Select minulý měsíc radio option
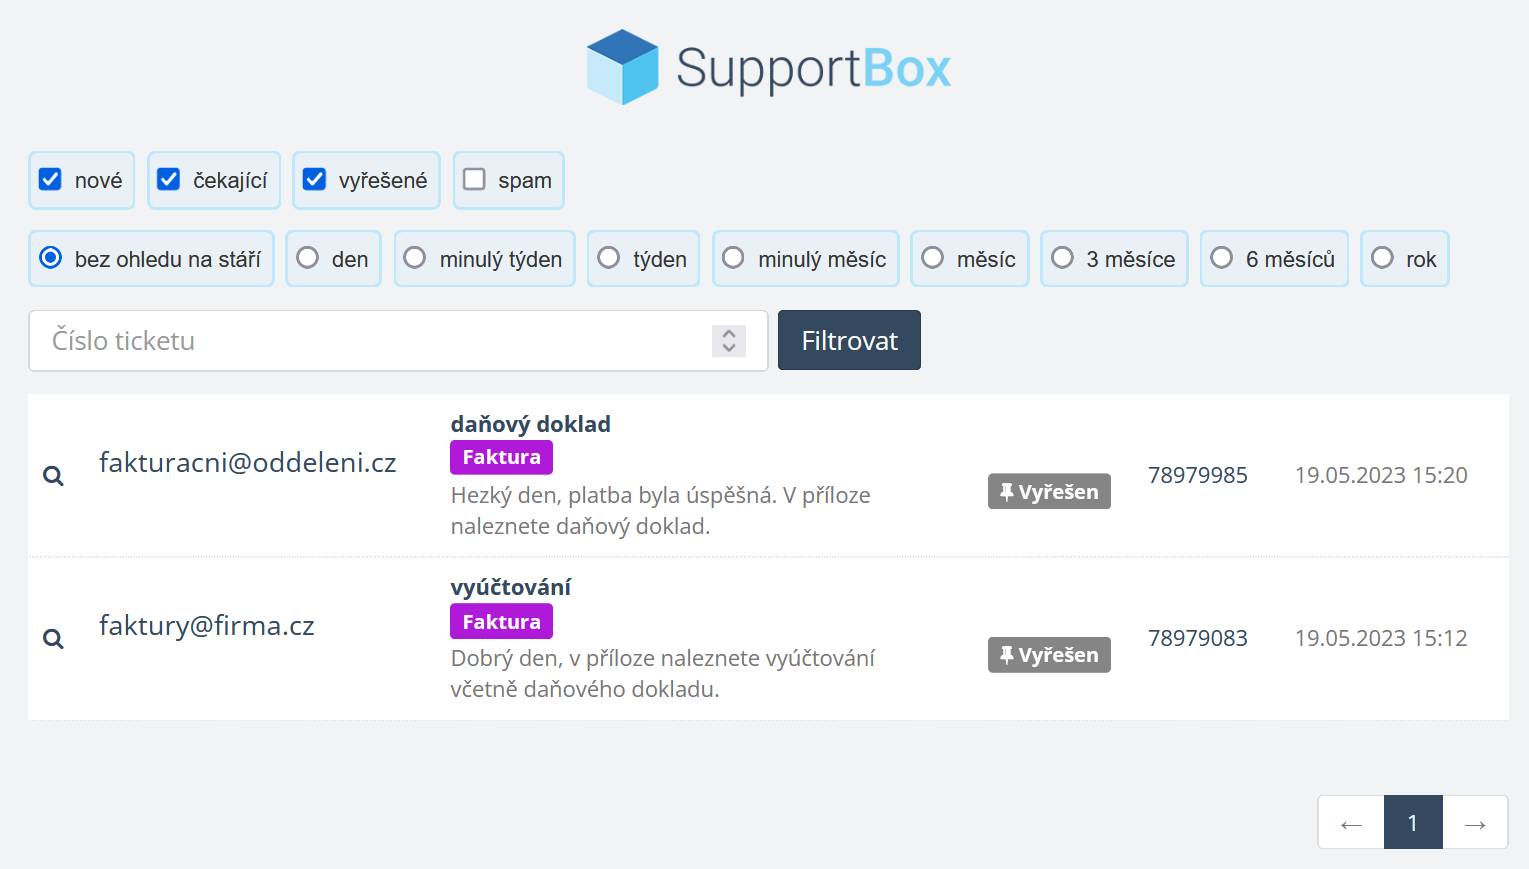 pos(733,258)
